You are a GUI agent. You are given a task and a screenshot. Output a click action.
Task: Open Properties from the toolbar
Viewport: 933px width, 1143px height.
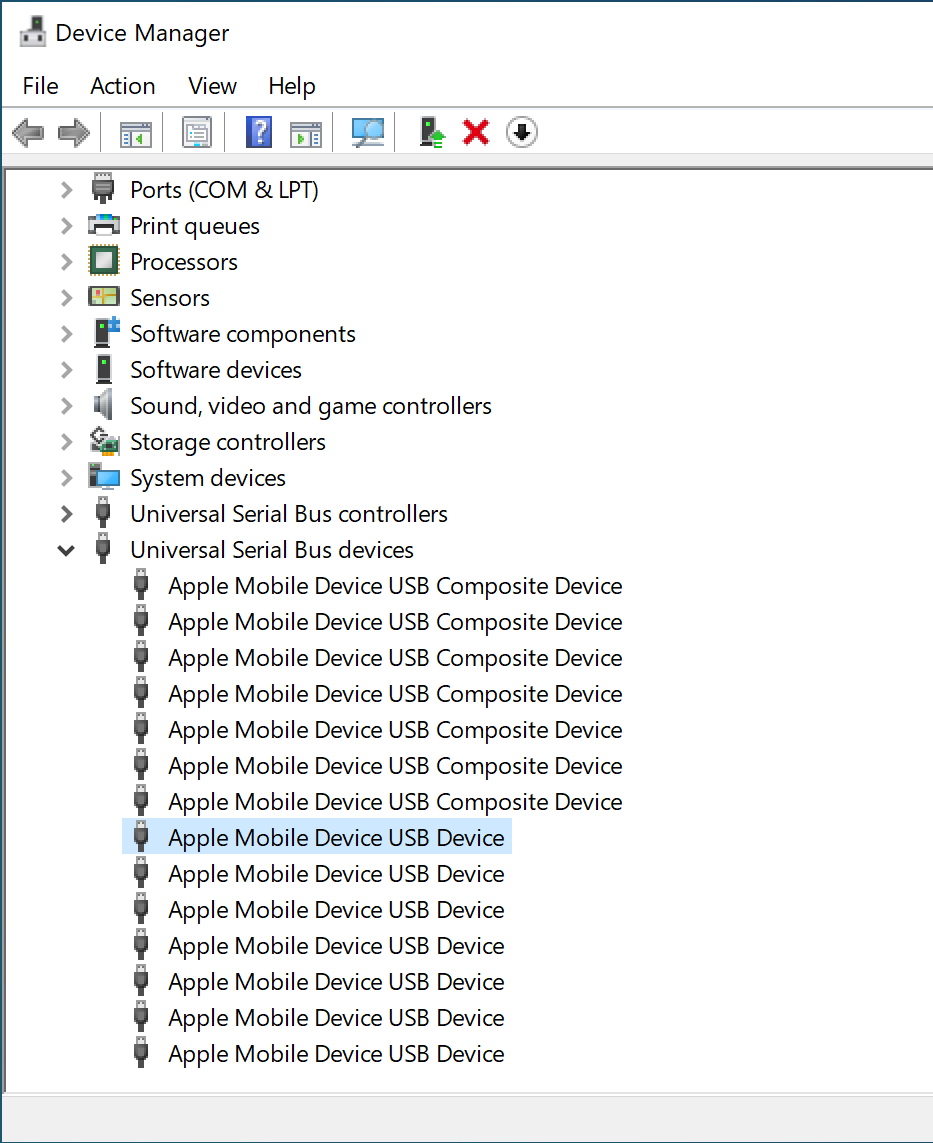point(197,132)
